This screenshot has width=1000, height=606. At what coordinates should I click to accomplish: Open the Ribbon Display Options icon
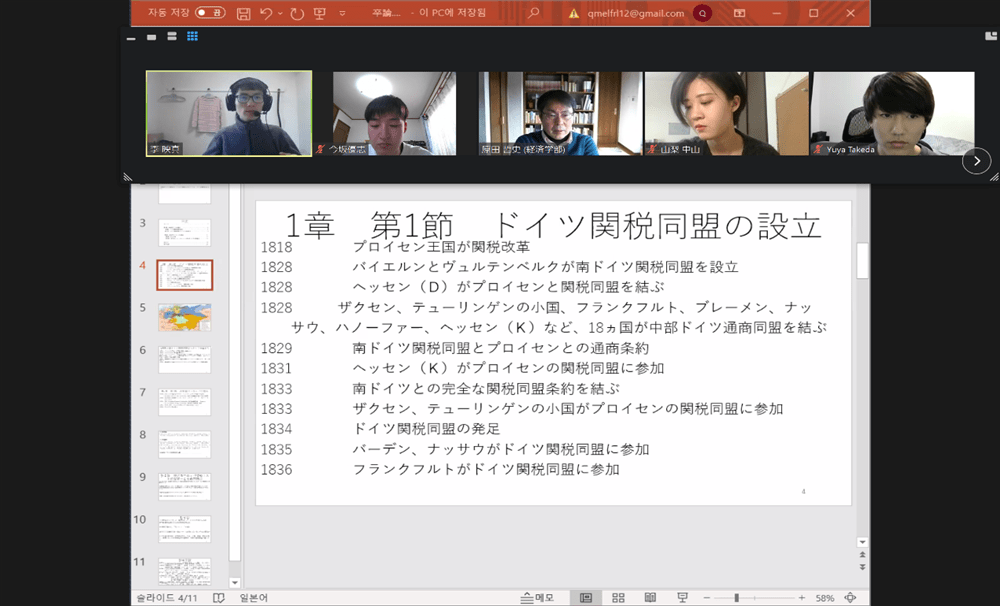coord(740,13)
